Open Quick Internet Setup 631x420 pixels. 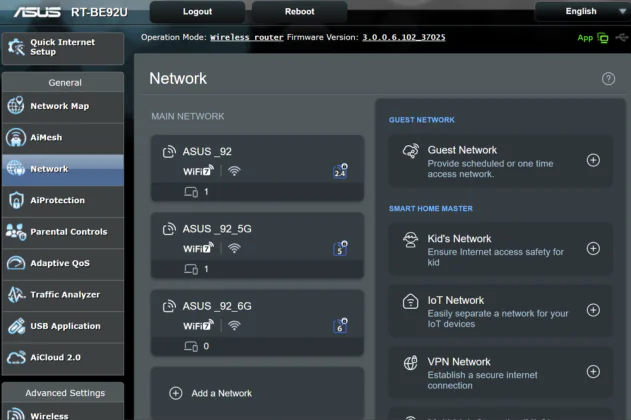[63, 48]
